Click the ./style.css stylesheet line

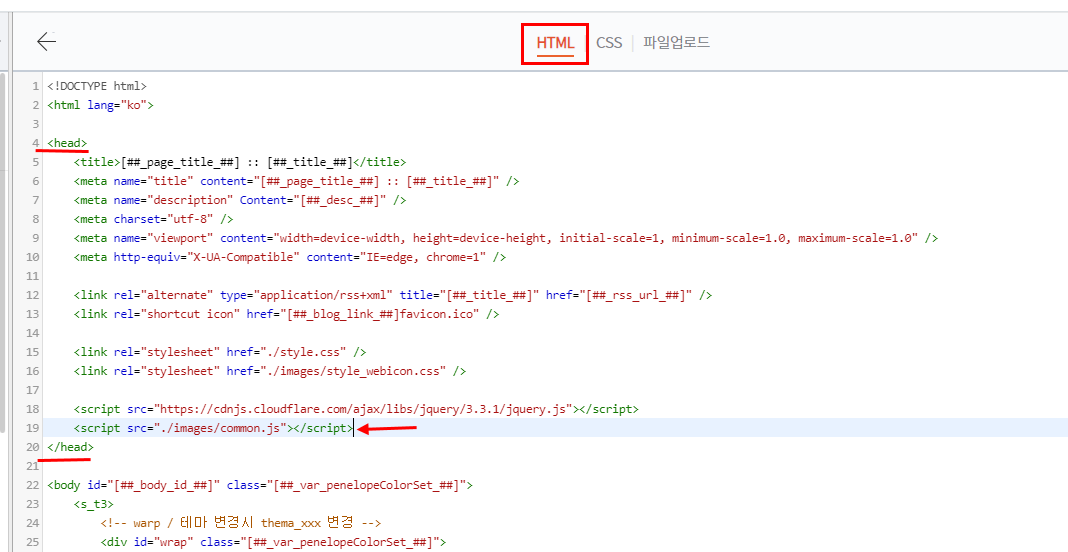coord(220,352)
